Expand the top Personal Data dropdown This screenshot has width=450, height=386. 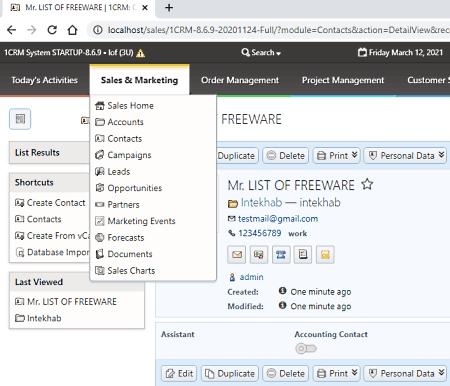pos(441,155)
